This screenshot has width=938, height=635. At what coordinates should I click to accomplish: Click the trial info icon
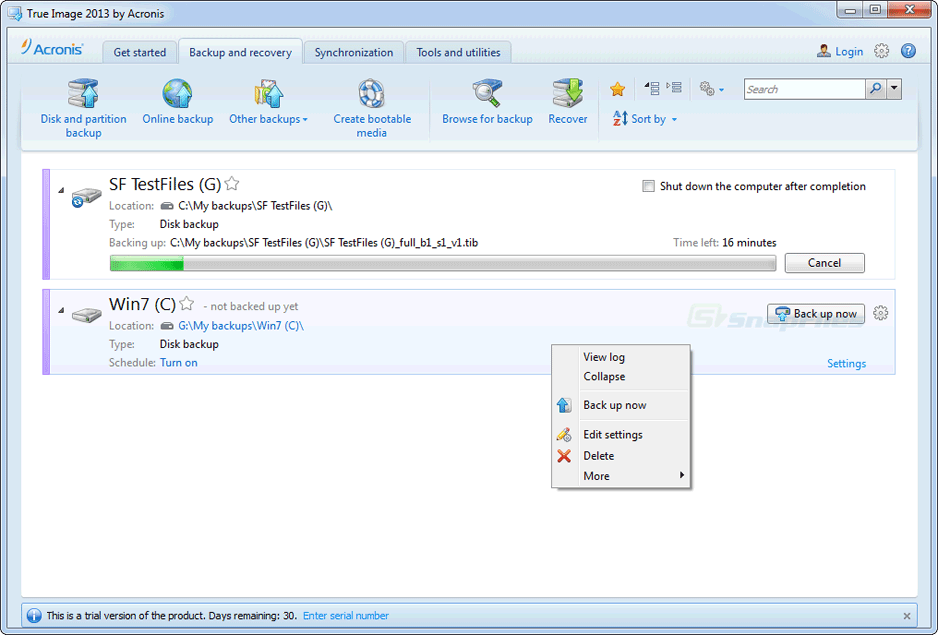[34, 615]
